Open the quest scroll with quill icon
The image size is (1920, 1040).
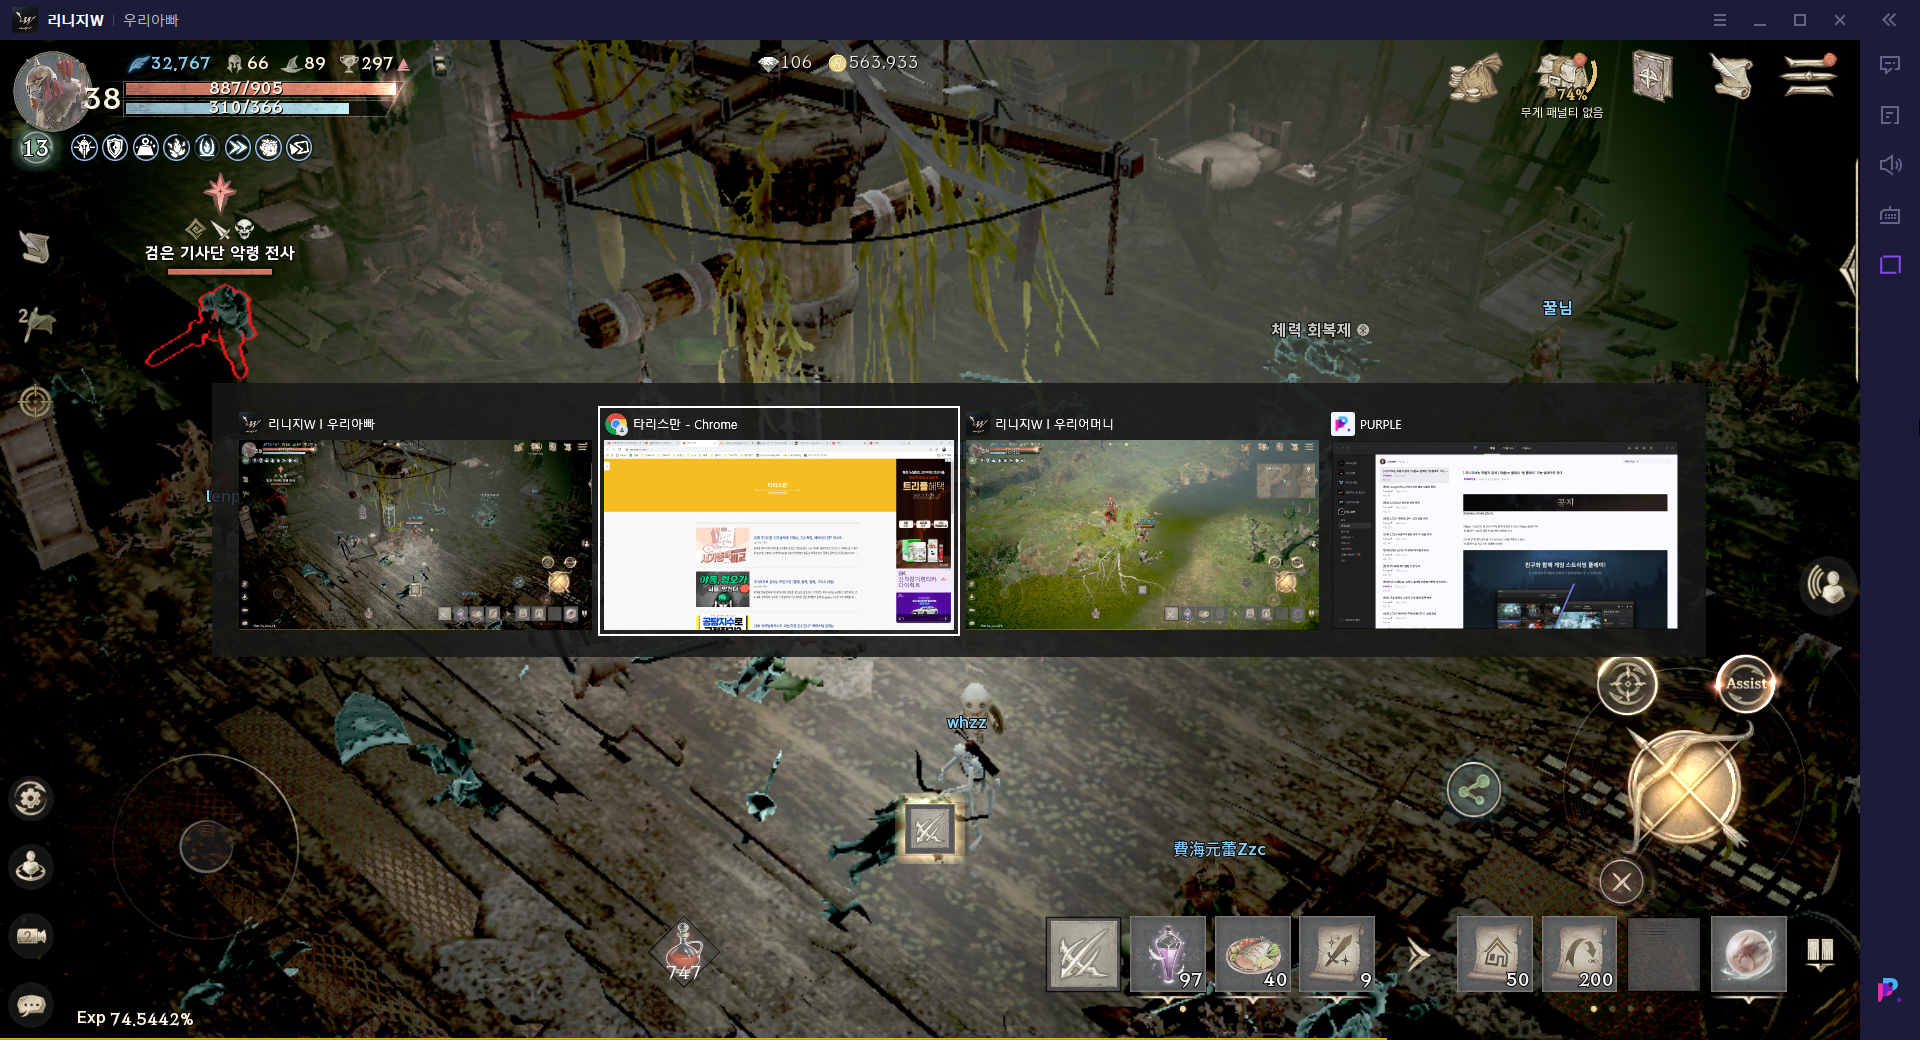point(1732,76)
